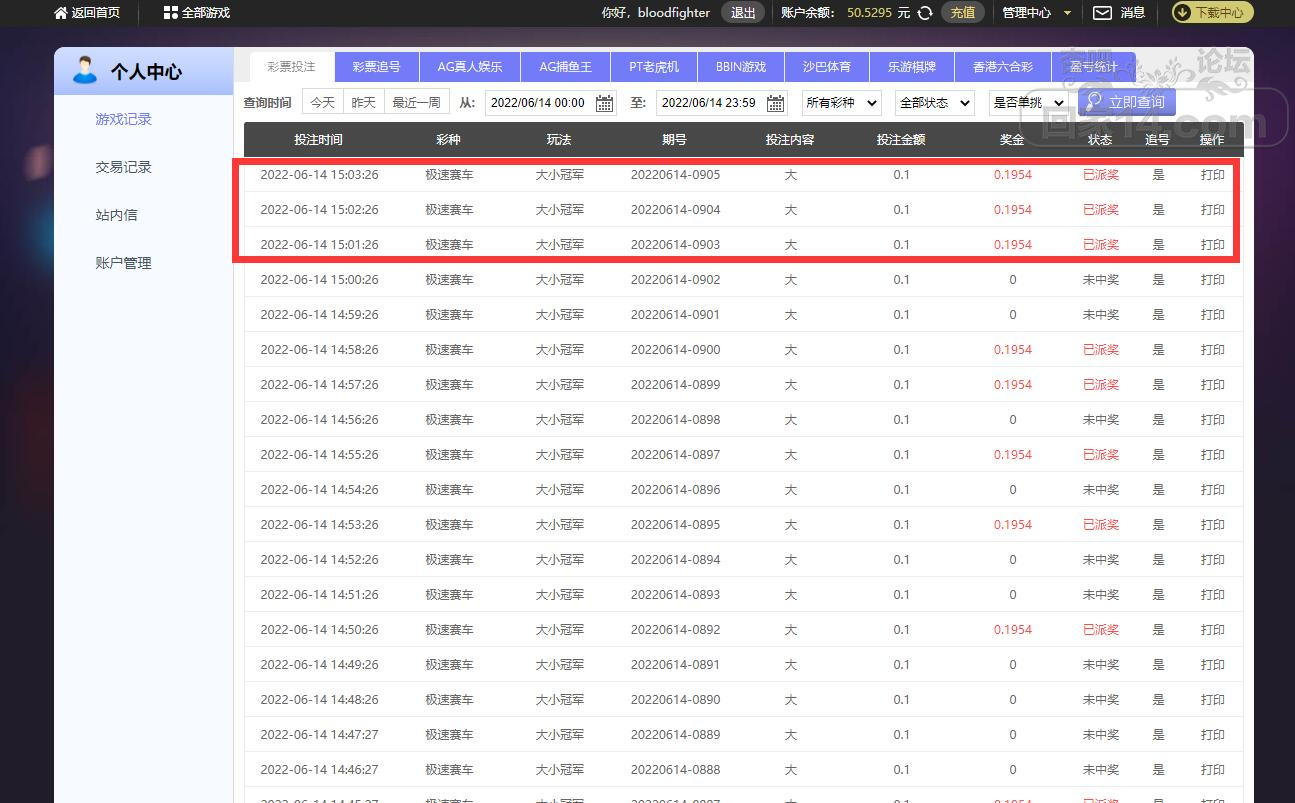Image resolution: width=1295 pixels, height=803 pixels.
Task: Click the personal center user avatar icon
Action: coord(85,71)
